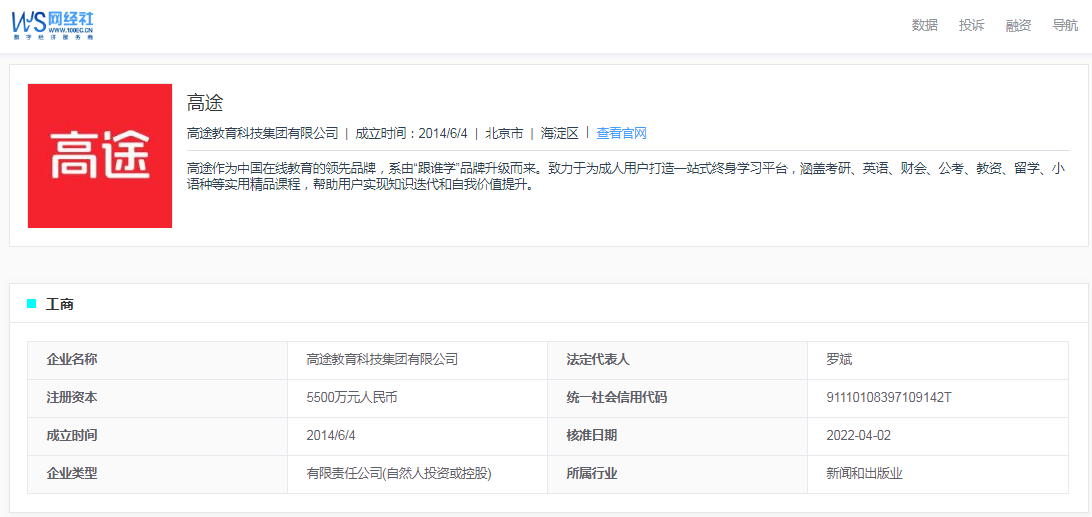Follow the 查看官网 link

click(622, 133)
